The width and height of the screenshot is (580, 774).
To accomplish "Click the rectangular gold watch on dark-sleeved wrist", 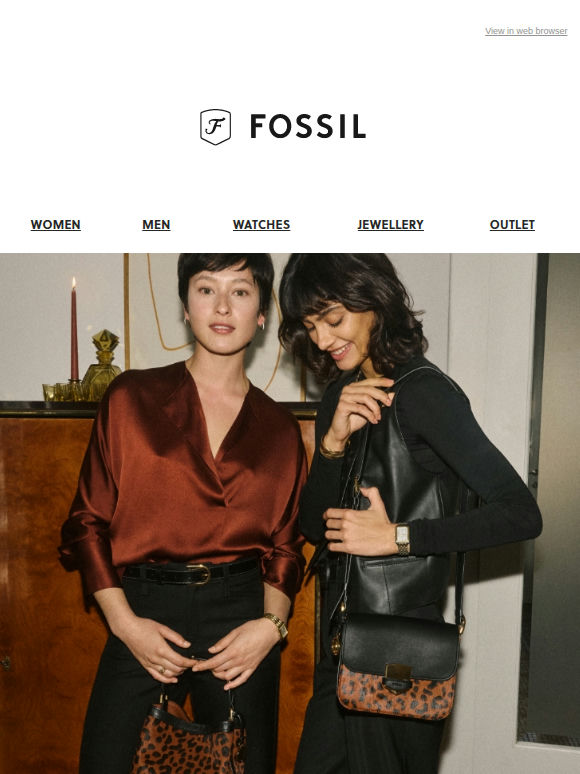I will pos(402,539).
